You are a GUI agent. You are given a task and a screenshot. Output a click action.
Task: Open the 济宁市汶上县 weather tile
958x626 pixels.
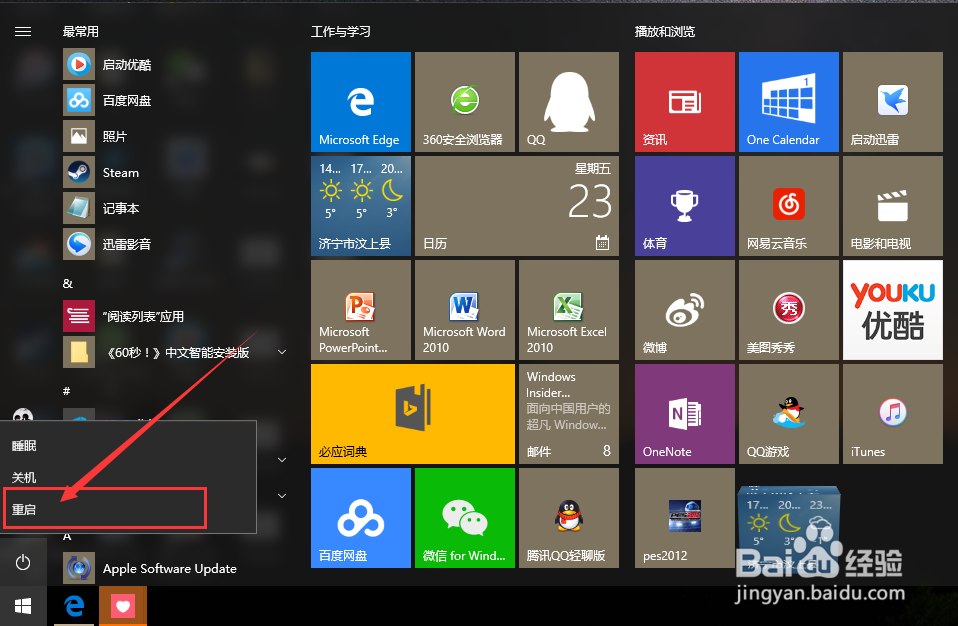tap(360, 206)
